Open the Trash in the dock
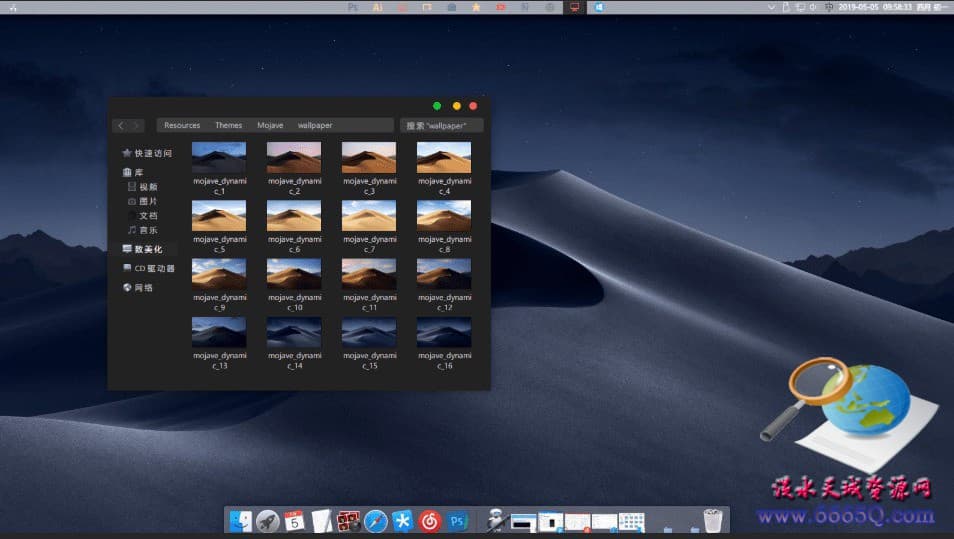954x539 pixels. pos(712,521)
